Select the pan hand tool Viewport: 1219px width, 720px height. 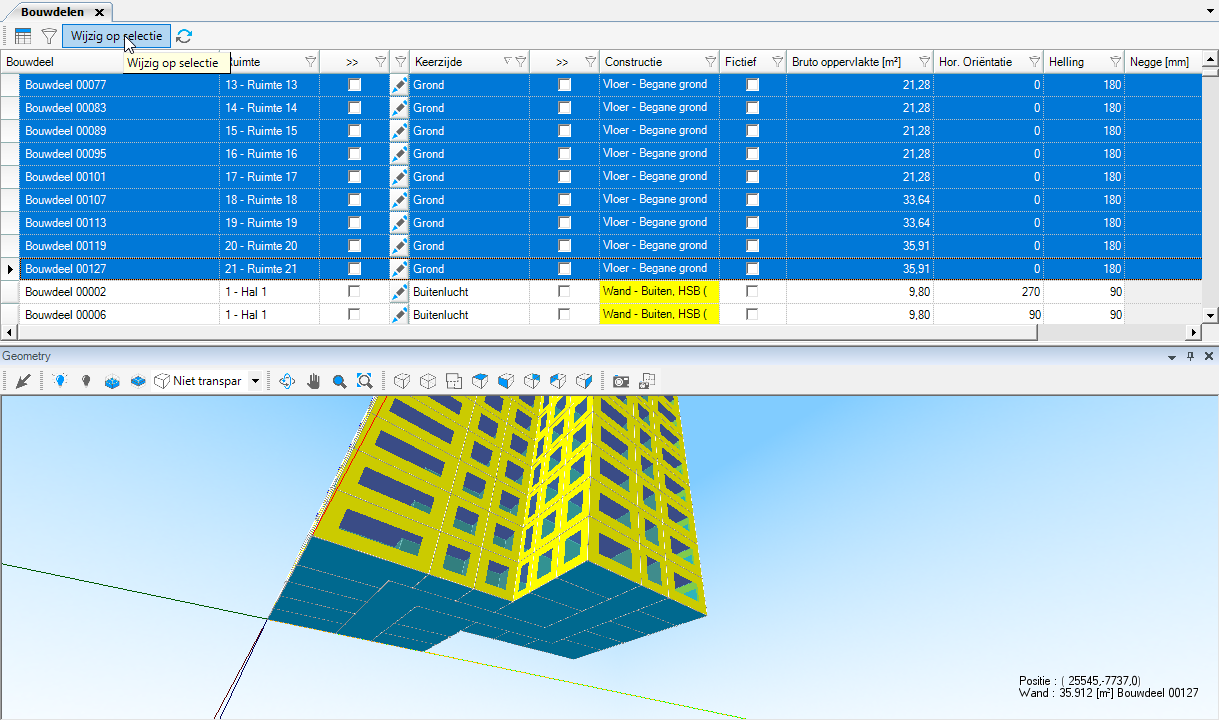click(x=314, y=381)
